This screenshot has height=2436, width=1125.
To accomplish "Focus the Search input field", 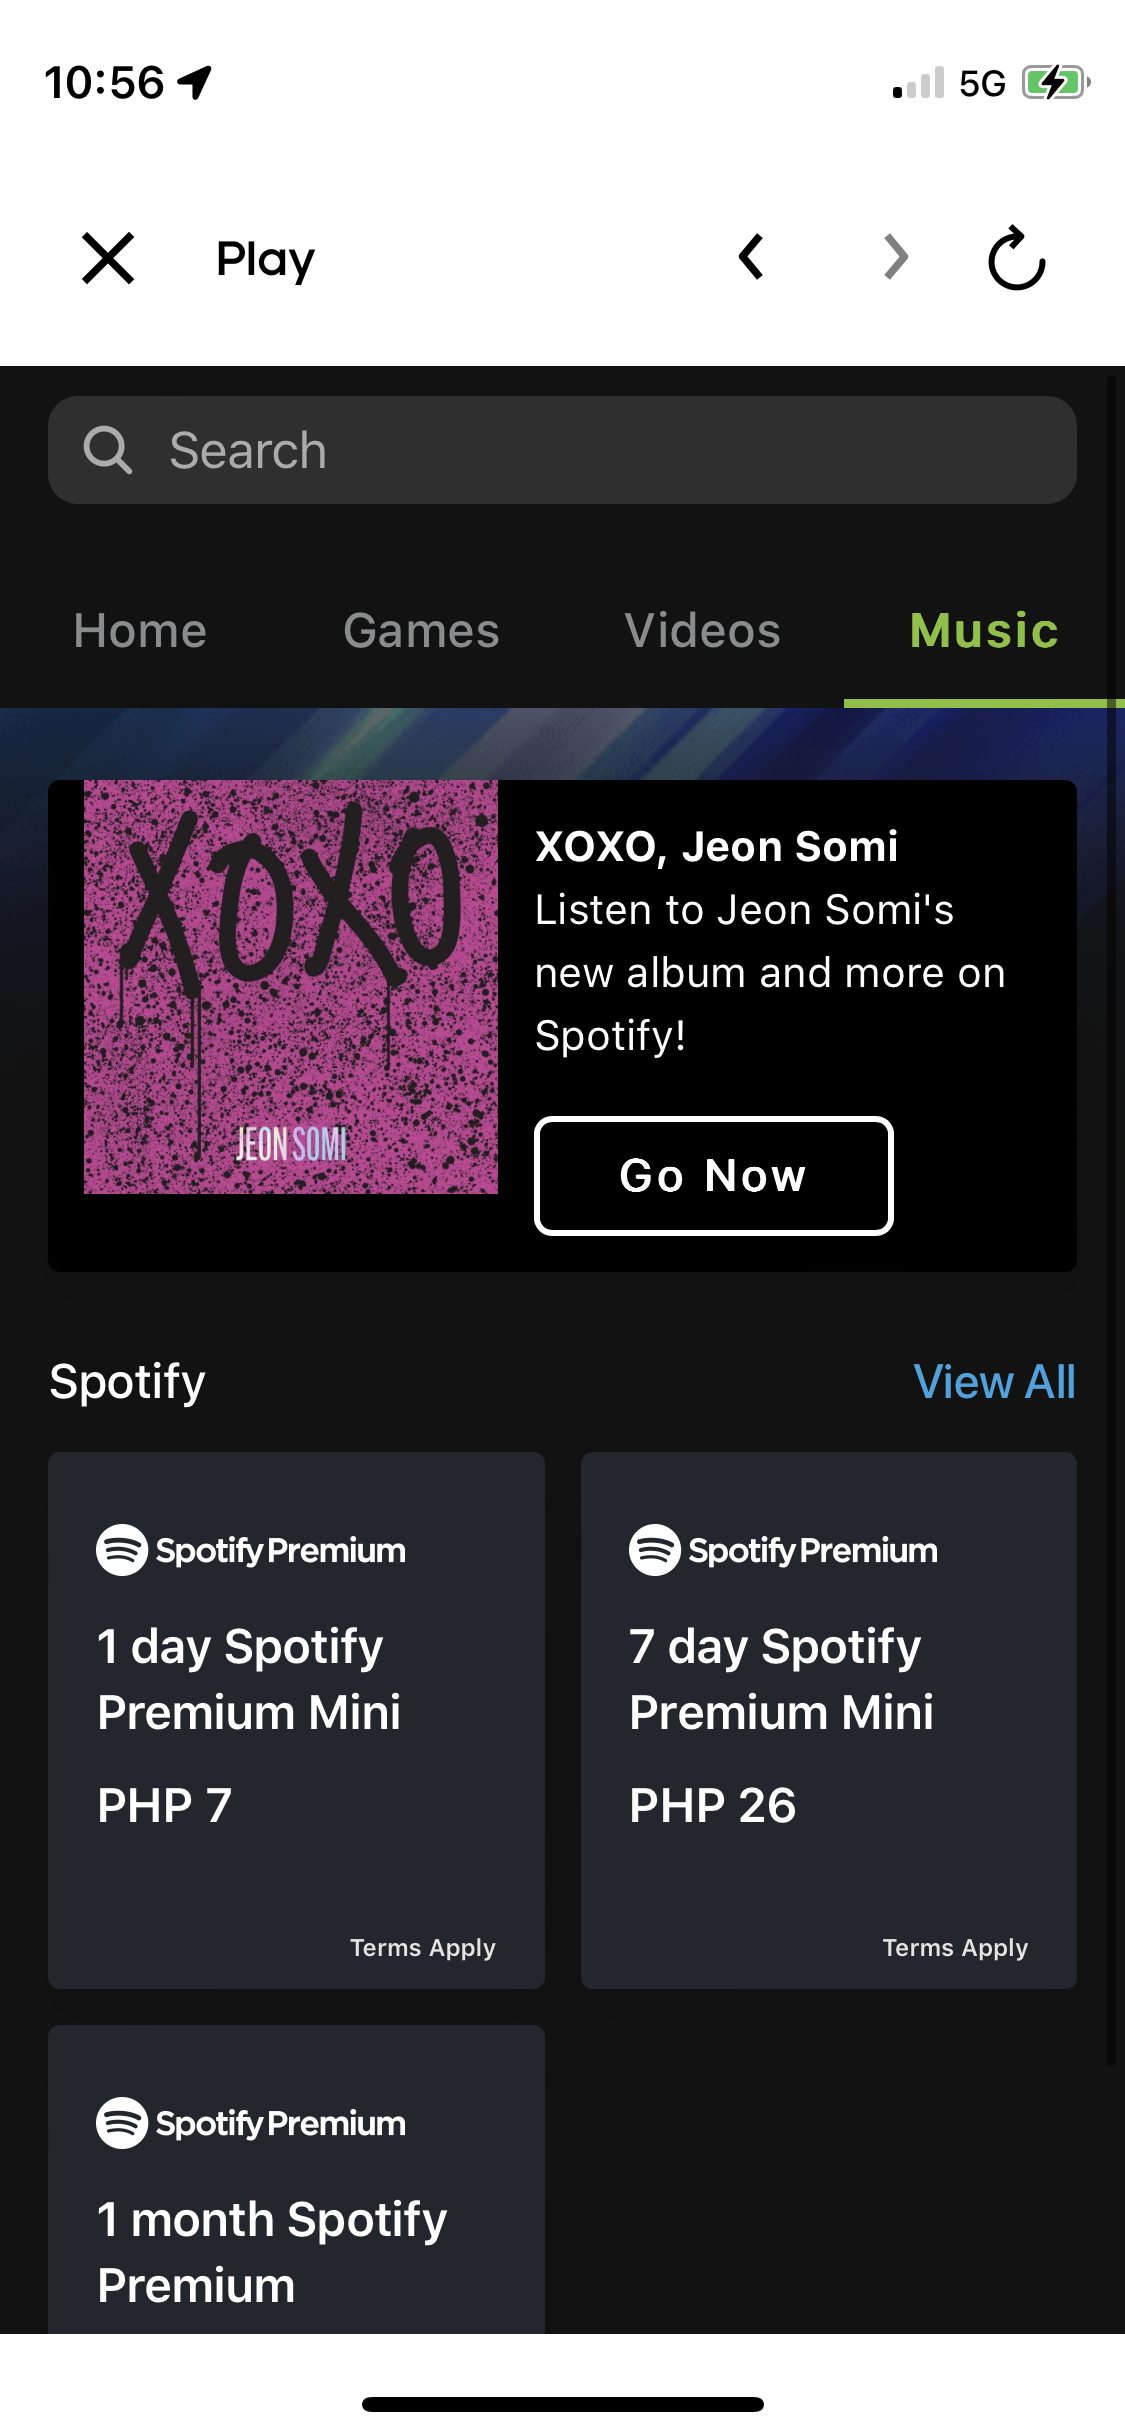I will [x=562, y=450].
